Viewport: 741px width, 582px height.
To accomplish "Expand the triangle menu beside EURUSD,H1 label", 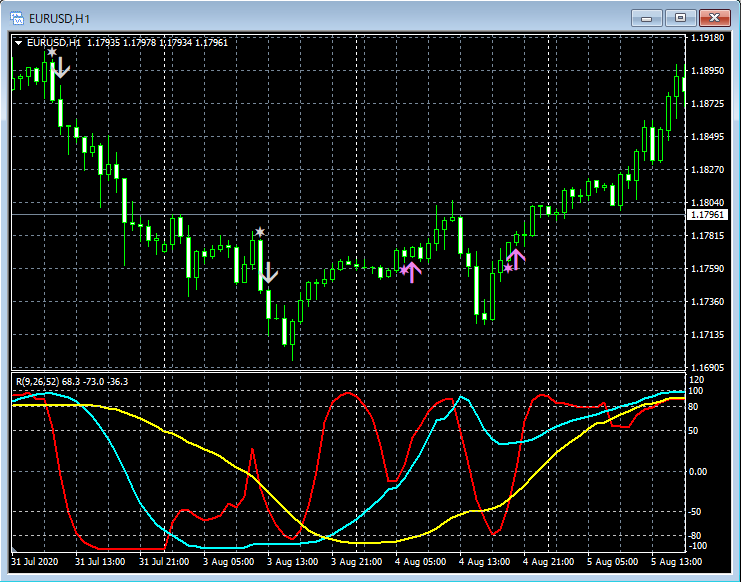I will pos(19,43).
